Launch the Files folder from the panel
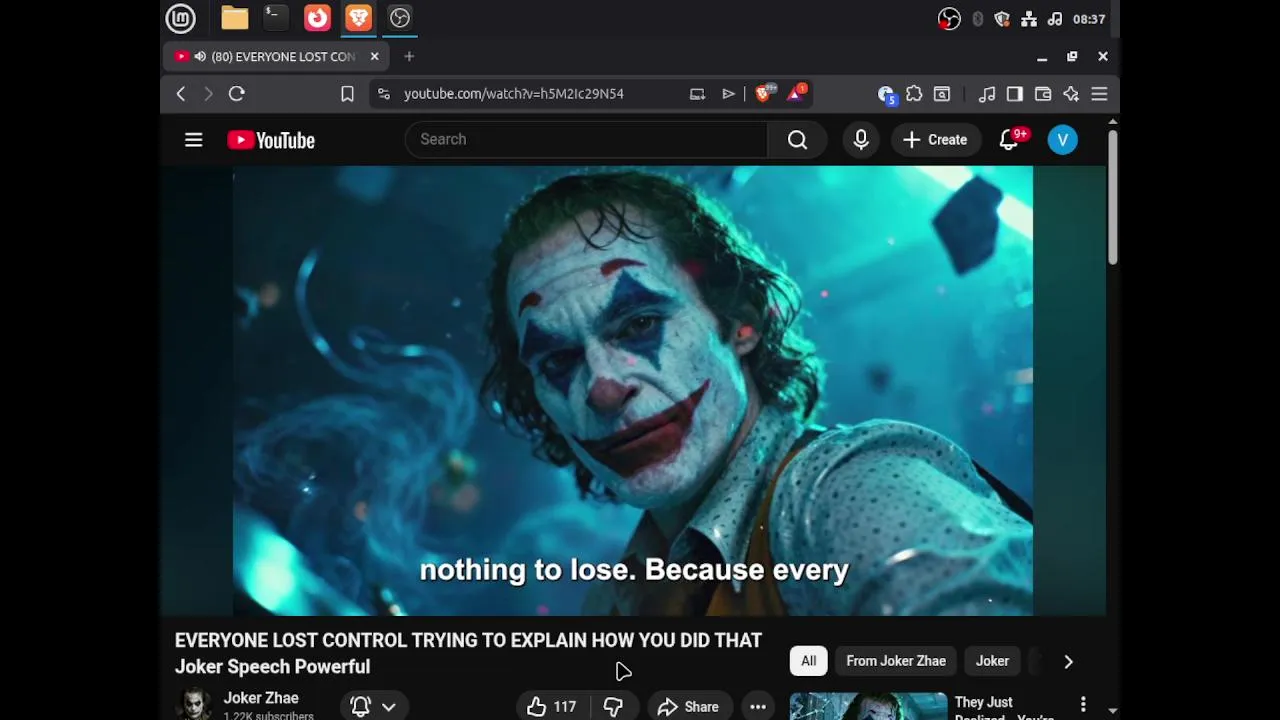The image size is (1280, 720). click(x=235, y=18)
